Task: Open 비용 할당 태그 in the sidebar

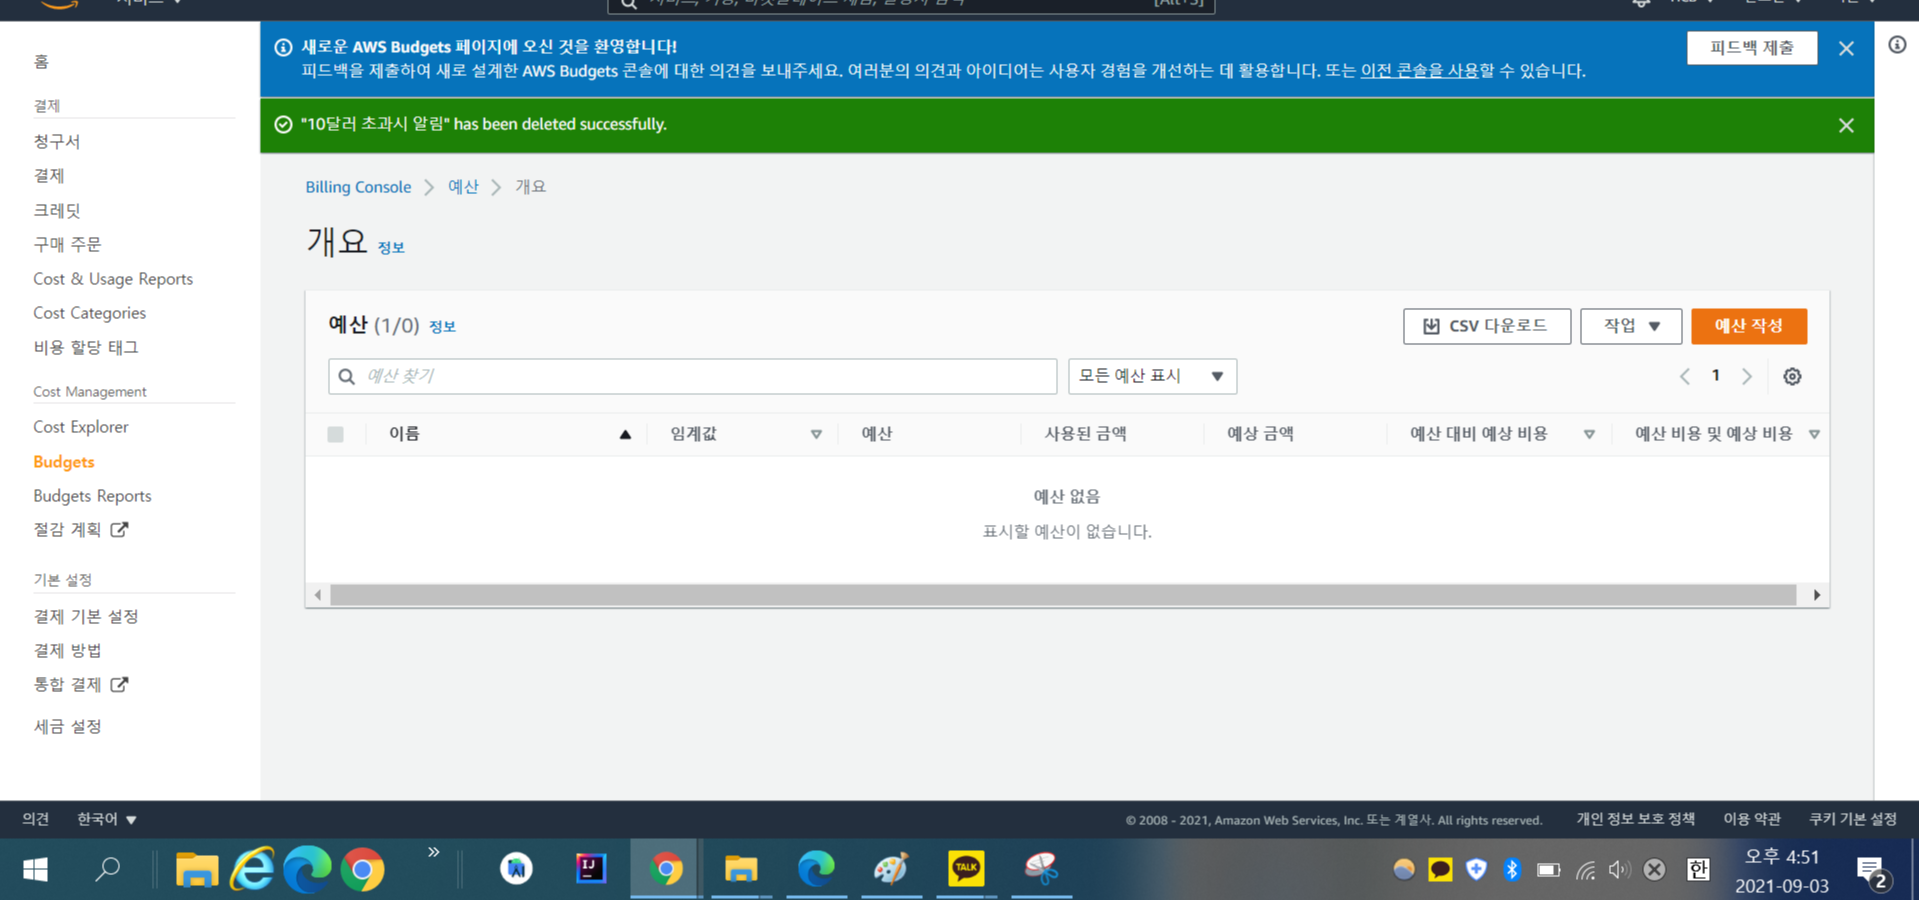Action: (86, 348)
